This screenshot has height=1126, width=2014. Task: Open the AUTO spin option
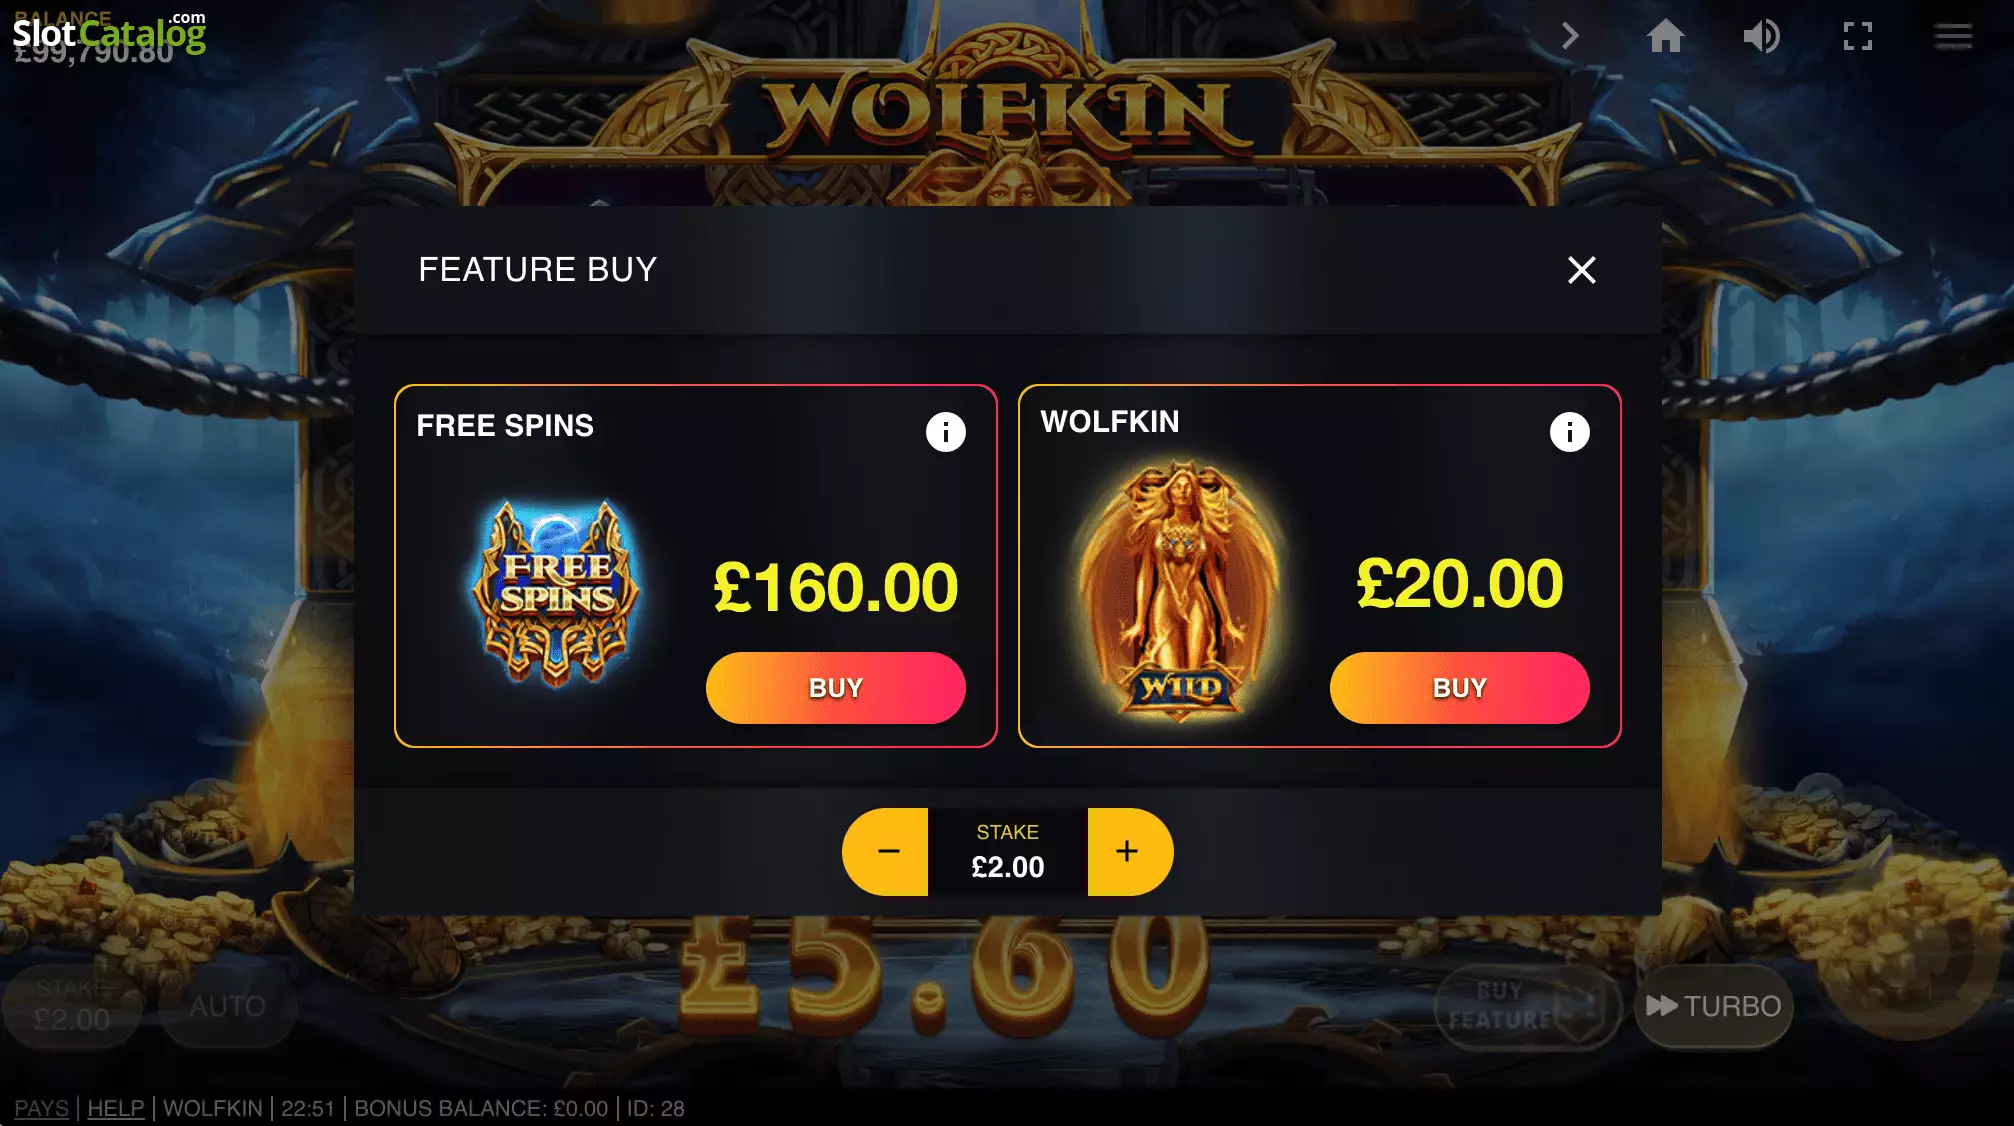[x=228, y=1006]
